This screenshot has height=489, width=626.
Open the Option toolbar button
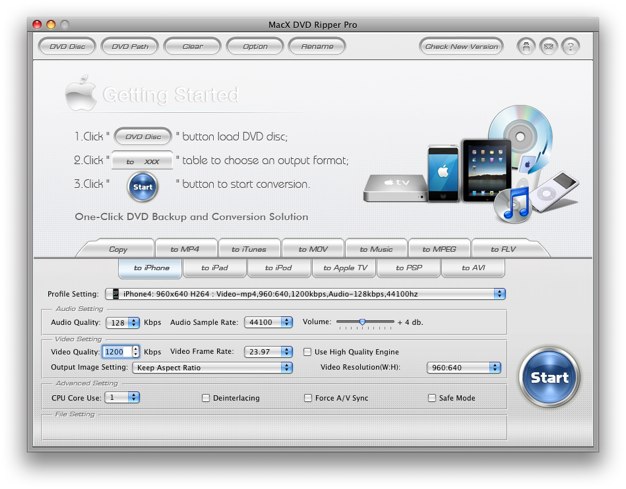pyautogui.click(x=255, y=46)
